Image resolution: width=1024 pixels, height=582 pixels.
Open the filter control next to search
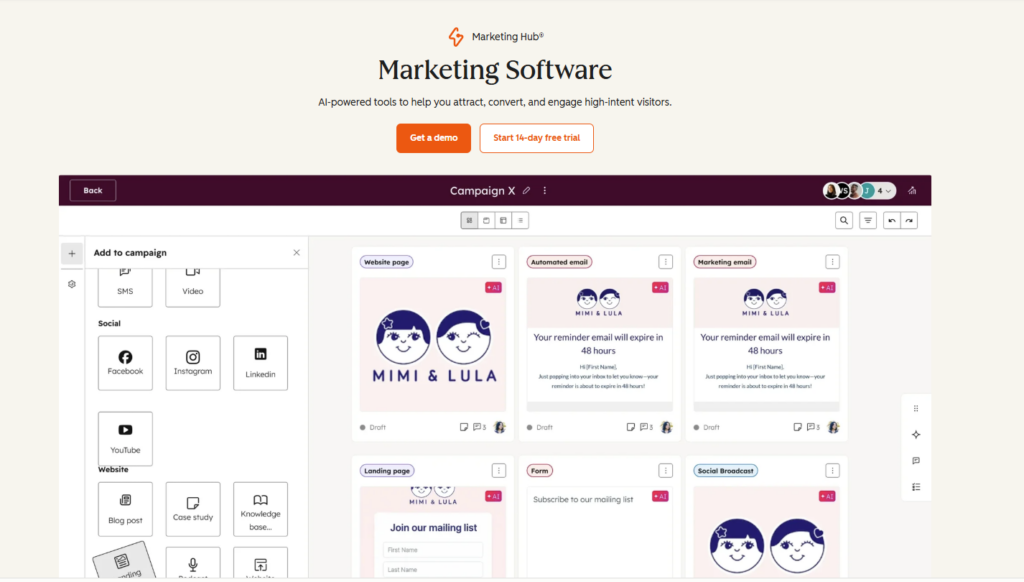pyautogui.click(x=867, y=219)
